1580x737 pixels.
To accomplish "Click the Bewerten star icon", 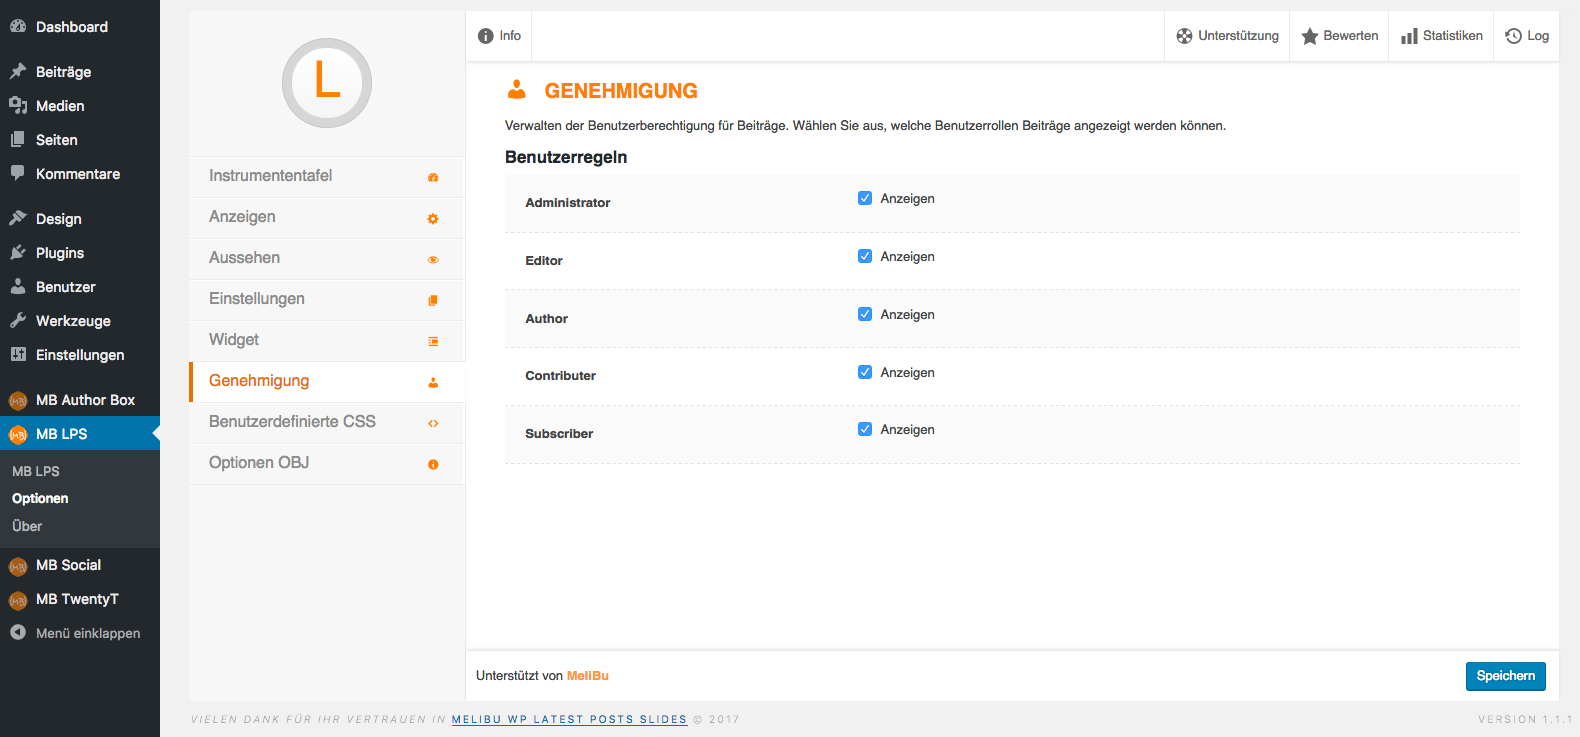I will [1309, 36].
